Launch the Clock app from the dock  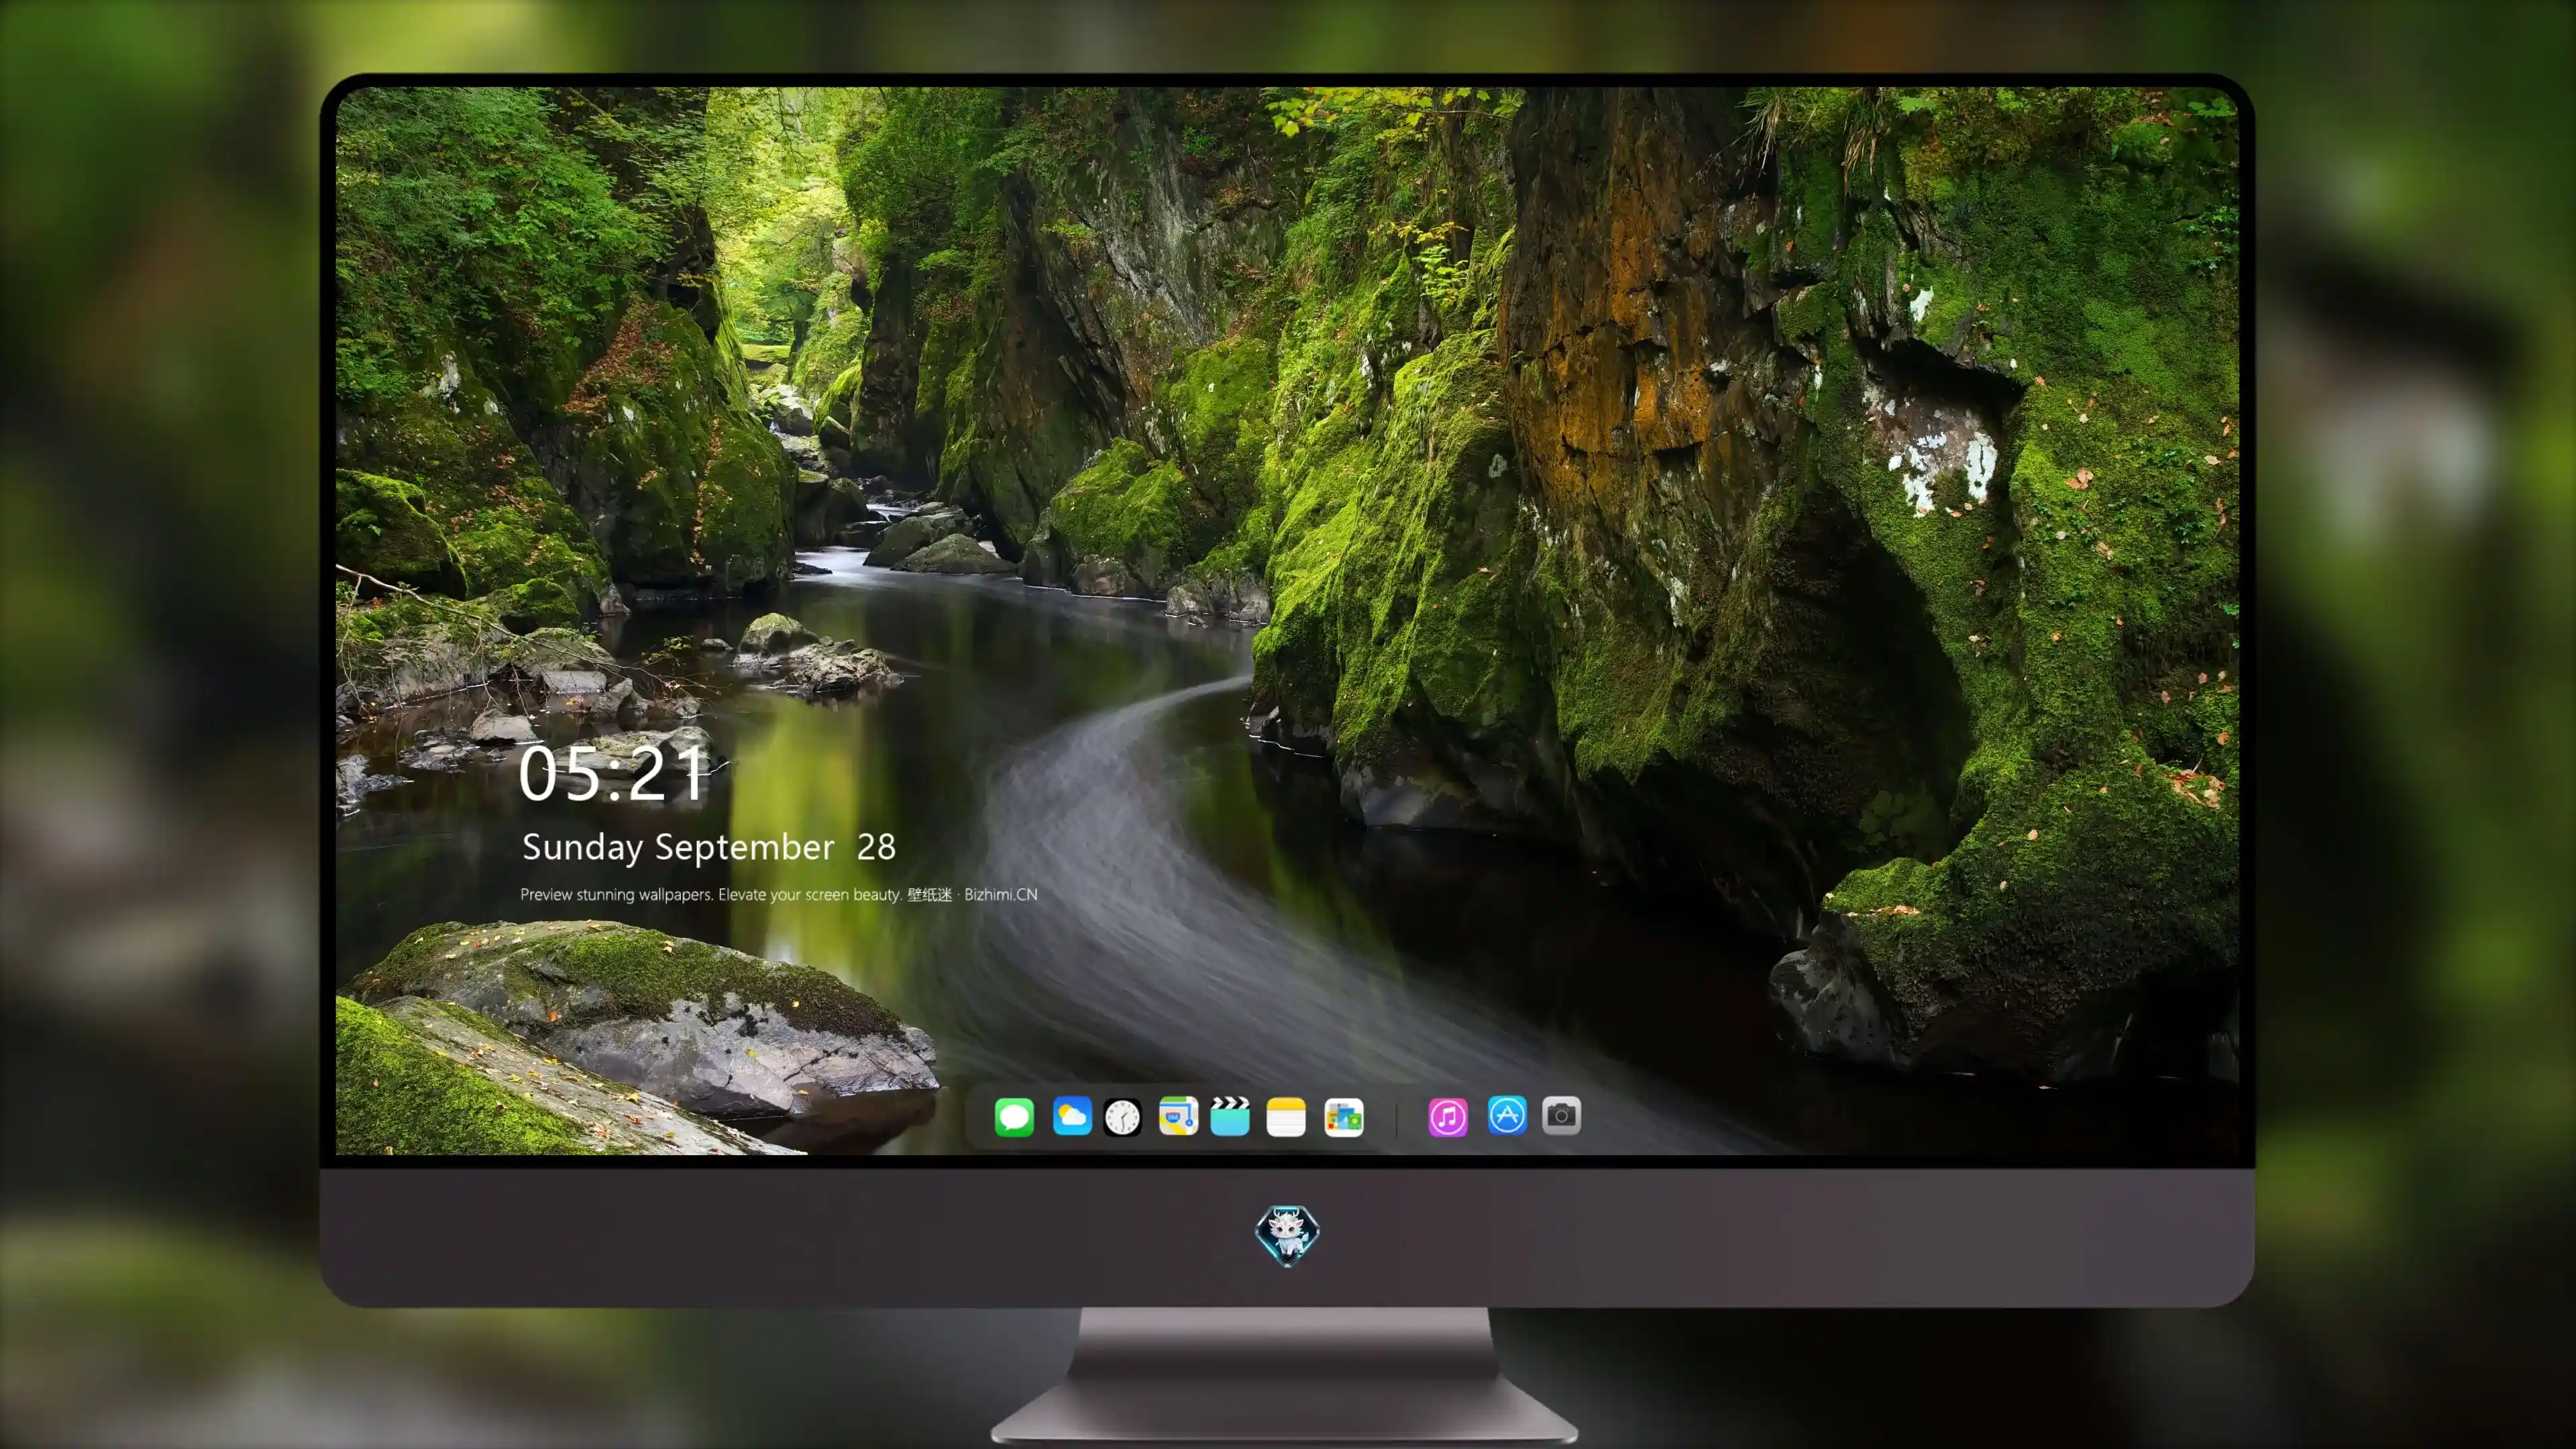click(1122, 1117)
